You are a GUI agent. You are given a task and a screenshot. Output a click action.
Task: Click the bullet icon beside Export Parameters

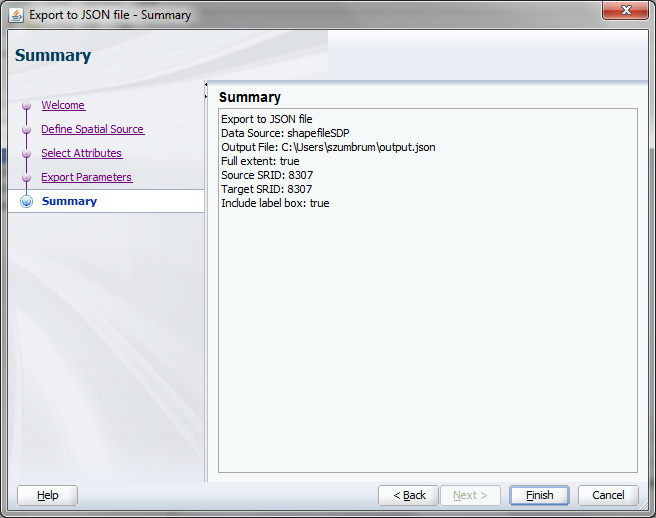click(x=26, y=178)
